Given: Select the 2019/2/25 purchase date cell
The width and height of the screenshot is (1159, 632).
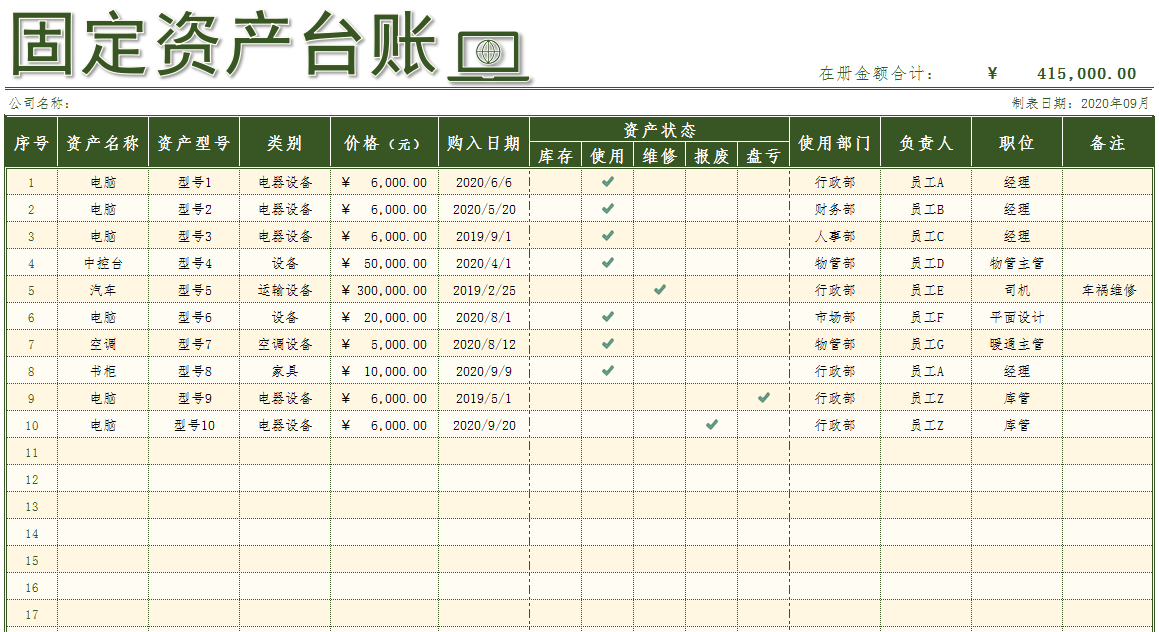Looking at the screenshot, I should click(483, 290).
